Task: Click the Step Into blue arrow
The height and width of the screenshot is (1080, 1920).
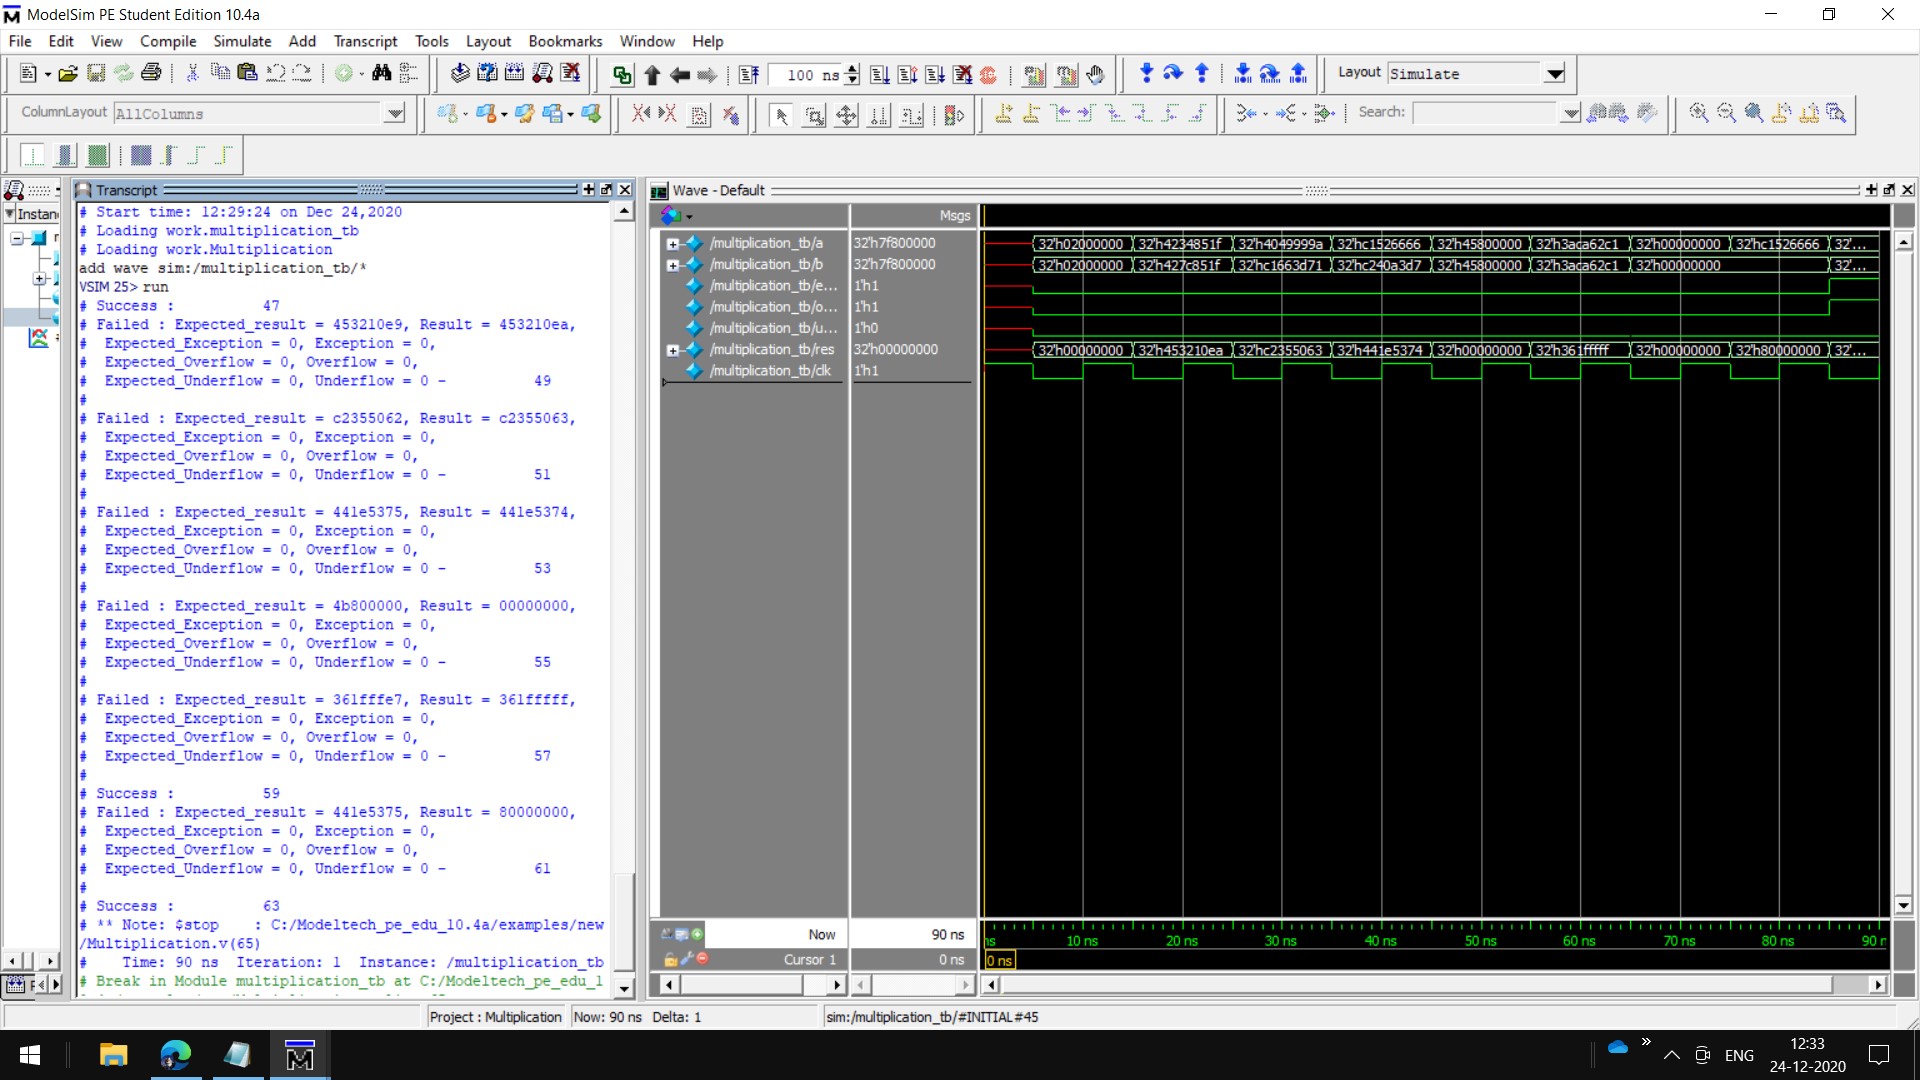Action: click(1146, 73)
